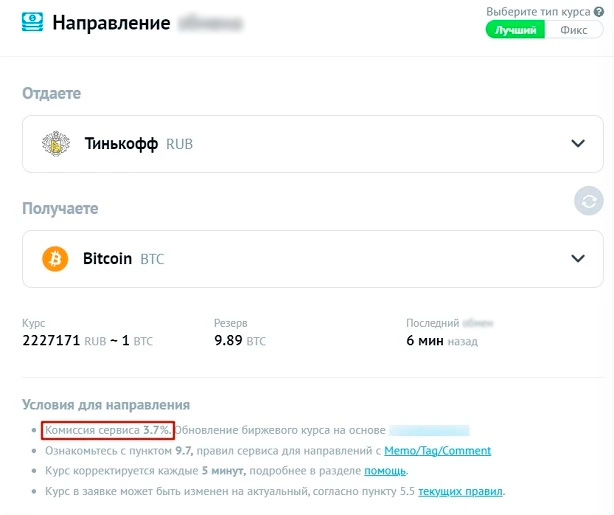Open the Memo/Tag/Comment link
The width and height of the screenshot is (614, 515).
437,451
